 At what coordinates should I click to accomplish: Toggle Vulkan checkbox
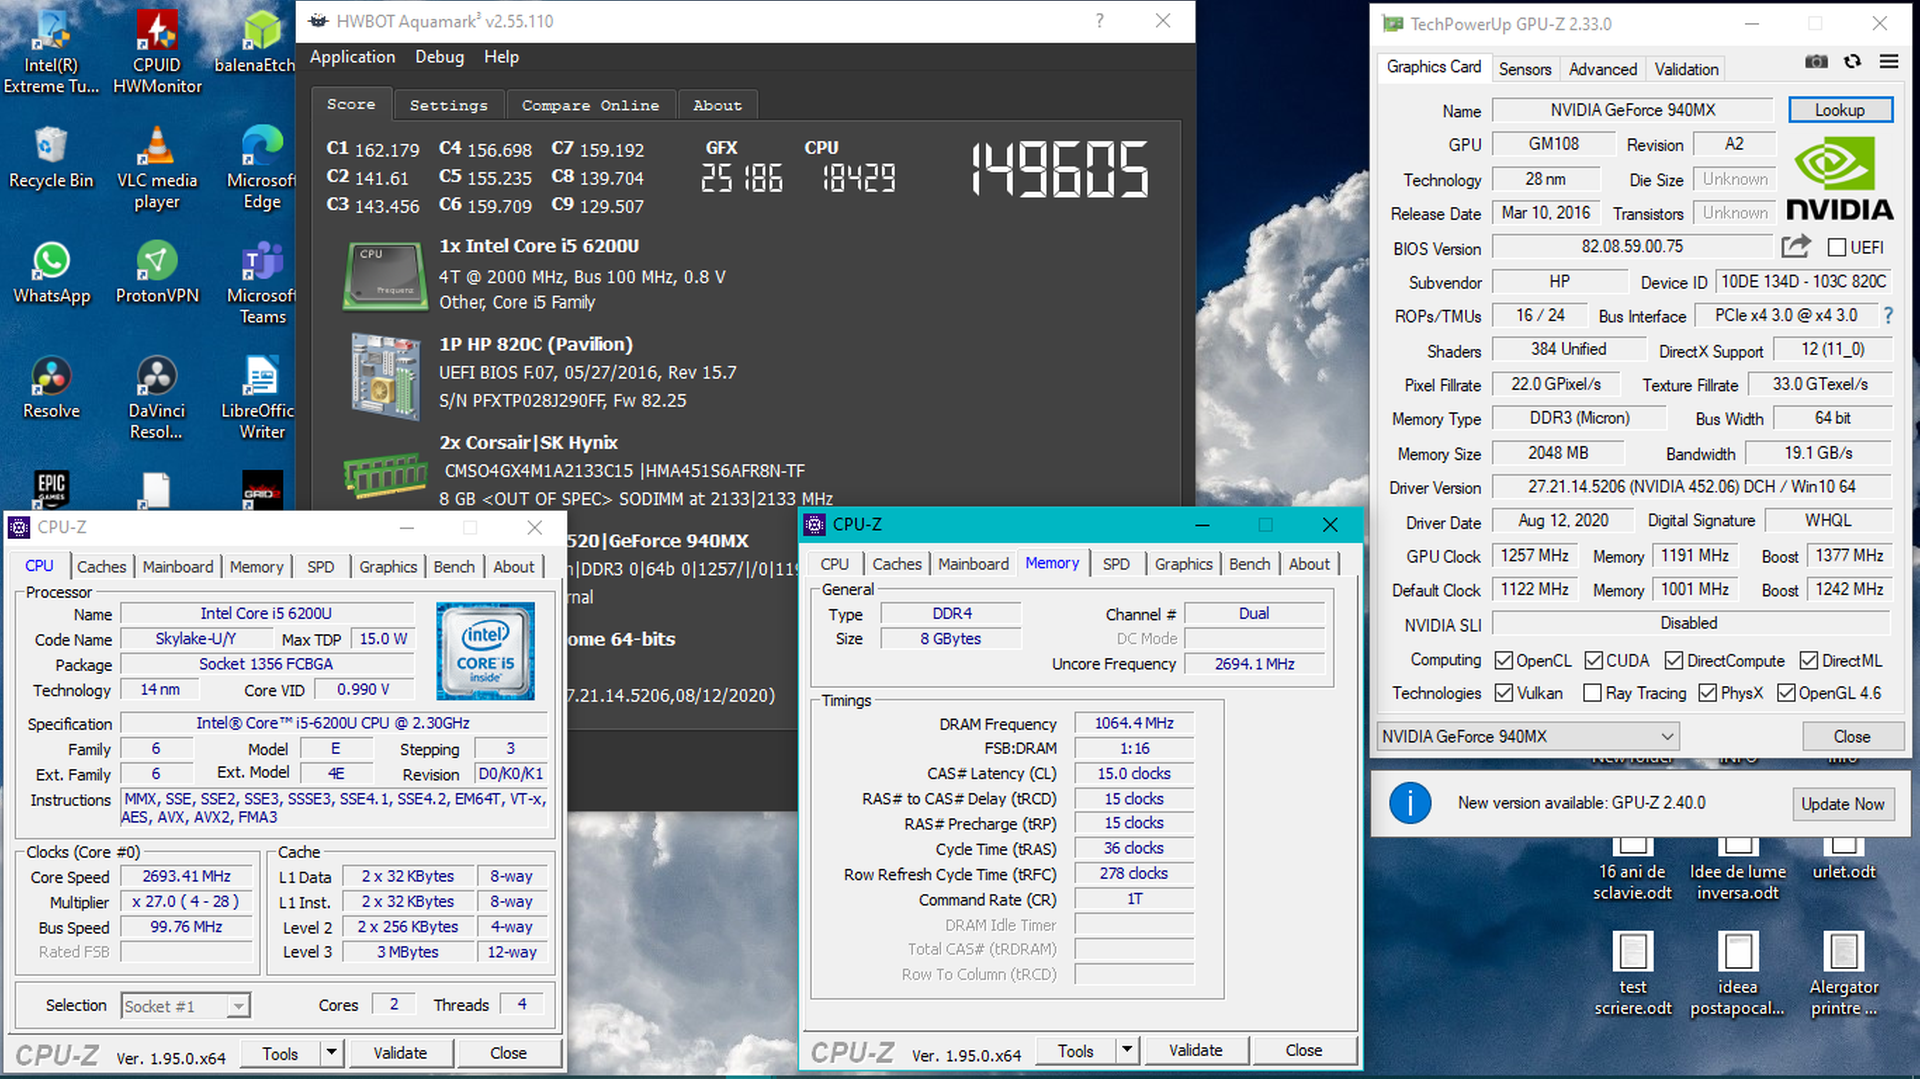point(1503,693)
